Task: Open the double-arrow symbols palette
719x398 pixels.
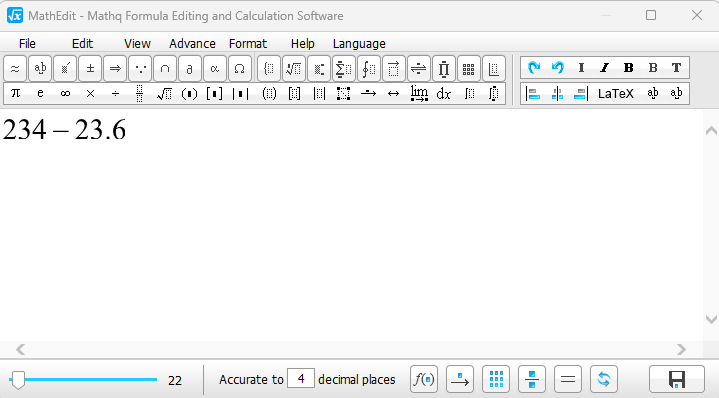Action: [115, 69]
